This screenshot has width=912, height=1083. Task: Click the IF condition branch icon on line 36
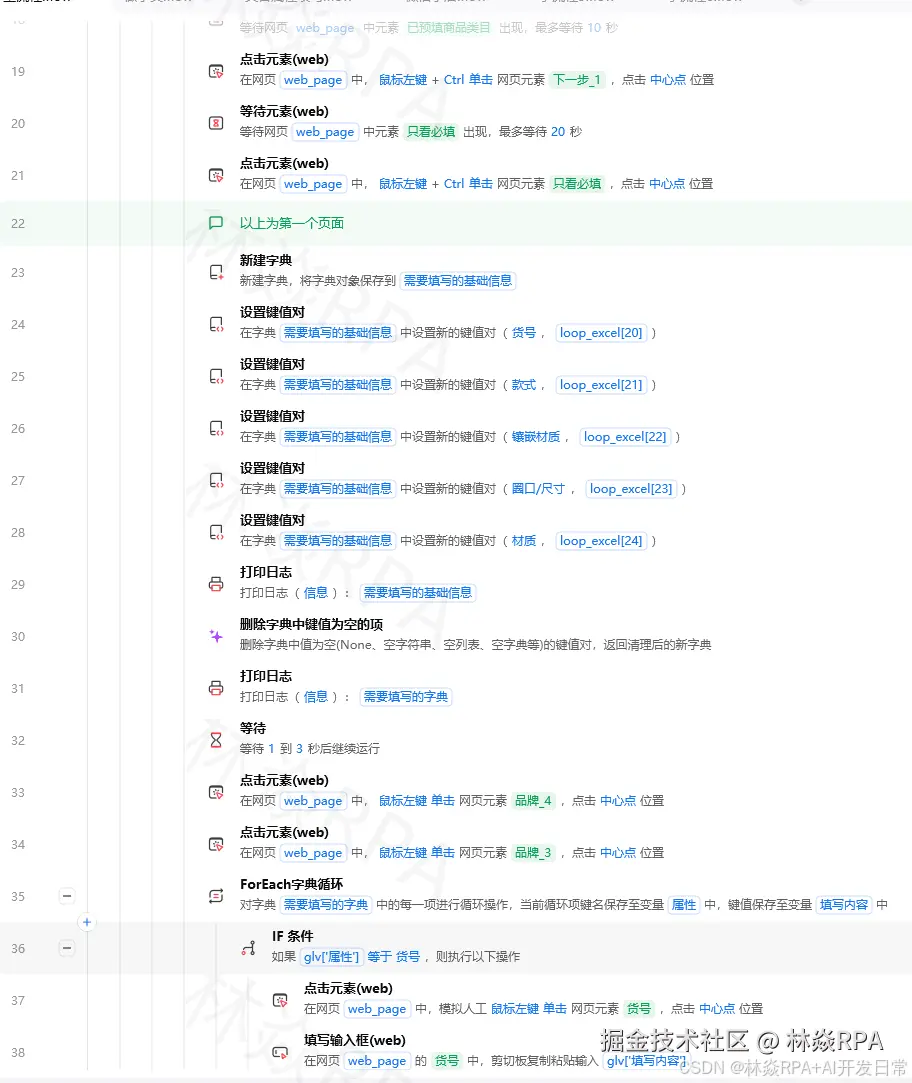(248, 948)
